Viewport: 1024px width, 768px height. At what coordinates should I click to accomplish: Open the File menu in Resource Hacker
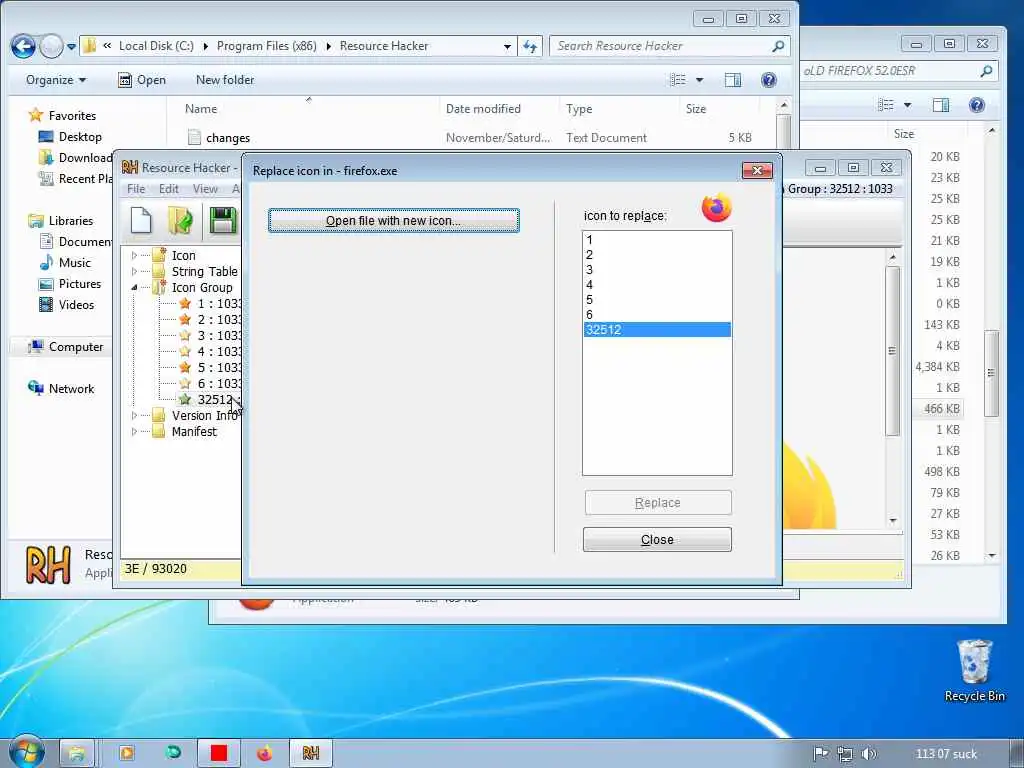pos(136,189)
